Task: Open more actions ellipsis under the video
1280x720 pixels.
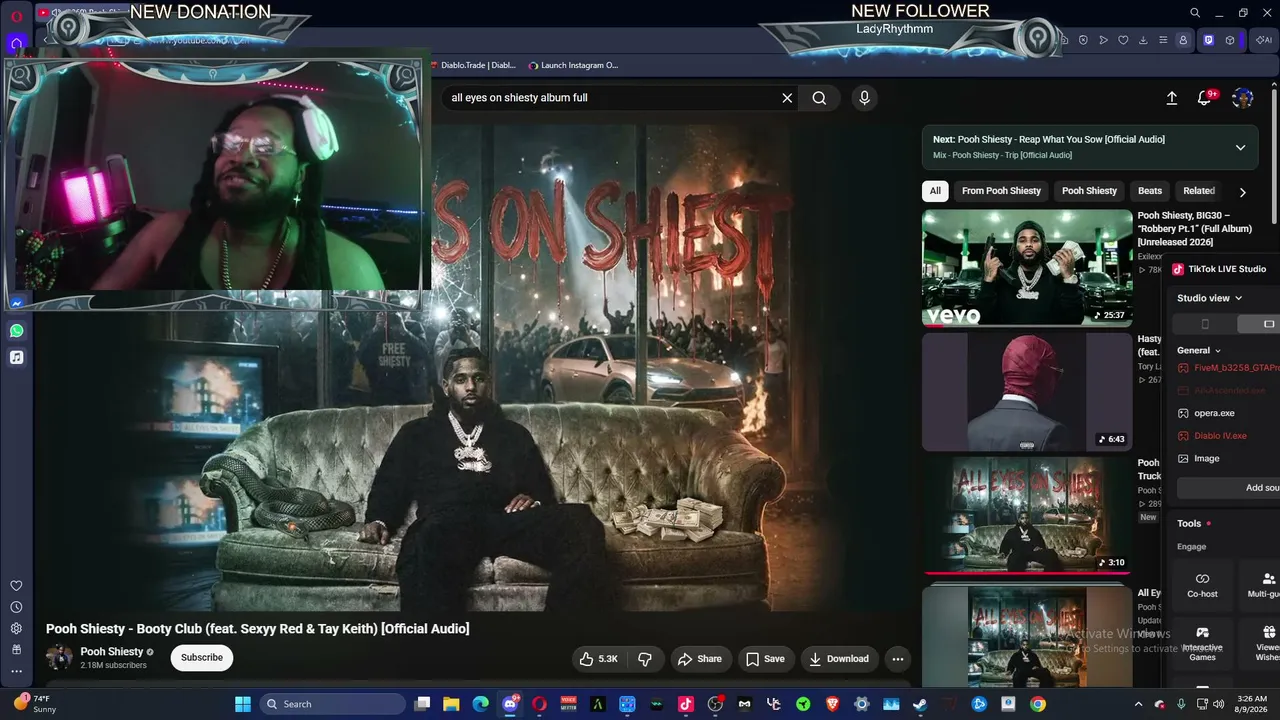Action: pos(898,659)
